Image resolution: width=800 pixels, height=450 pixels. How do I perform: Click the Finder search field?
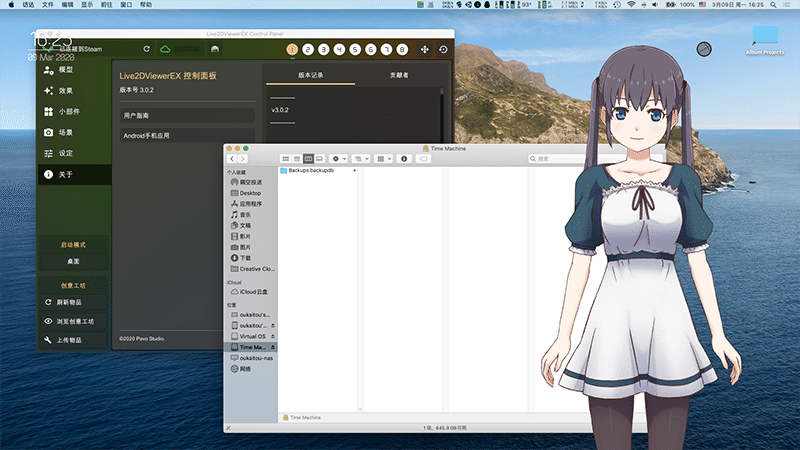[x=558, y=159]
